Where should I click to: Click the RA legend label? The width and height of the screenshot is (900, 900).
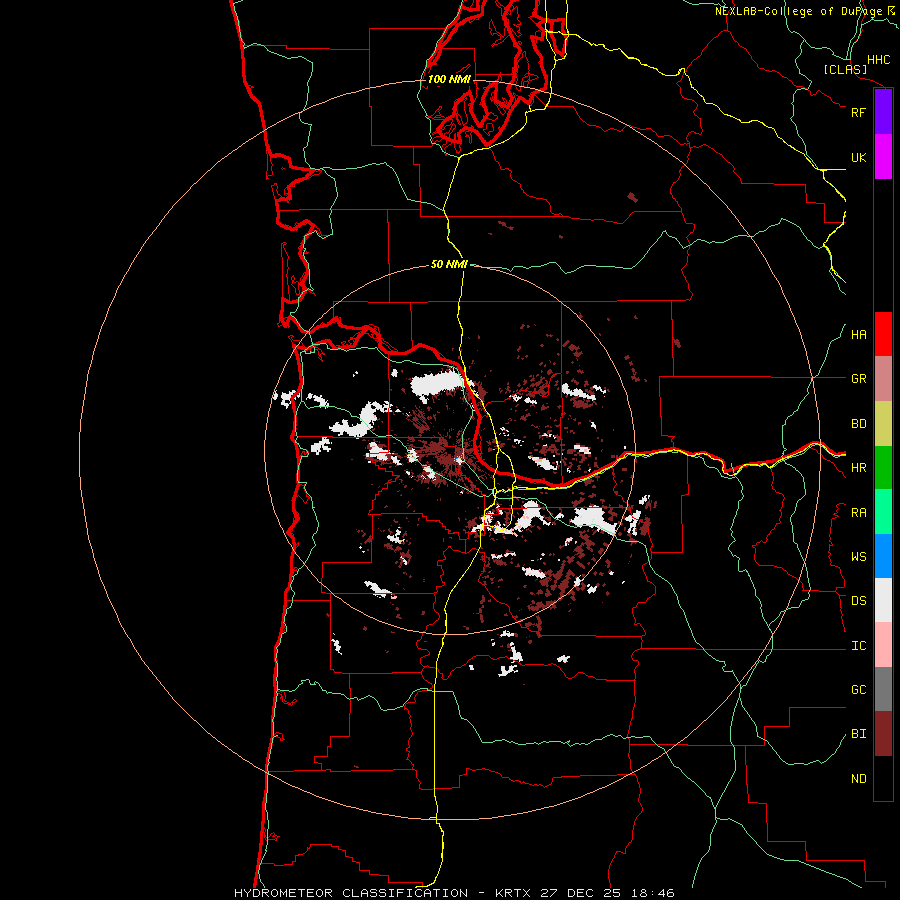point(858,512)
